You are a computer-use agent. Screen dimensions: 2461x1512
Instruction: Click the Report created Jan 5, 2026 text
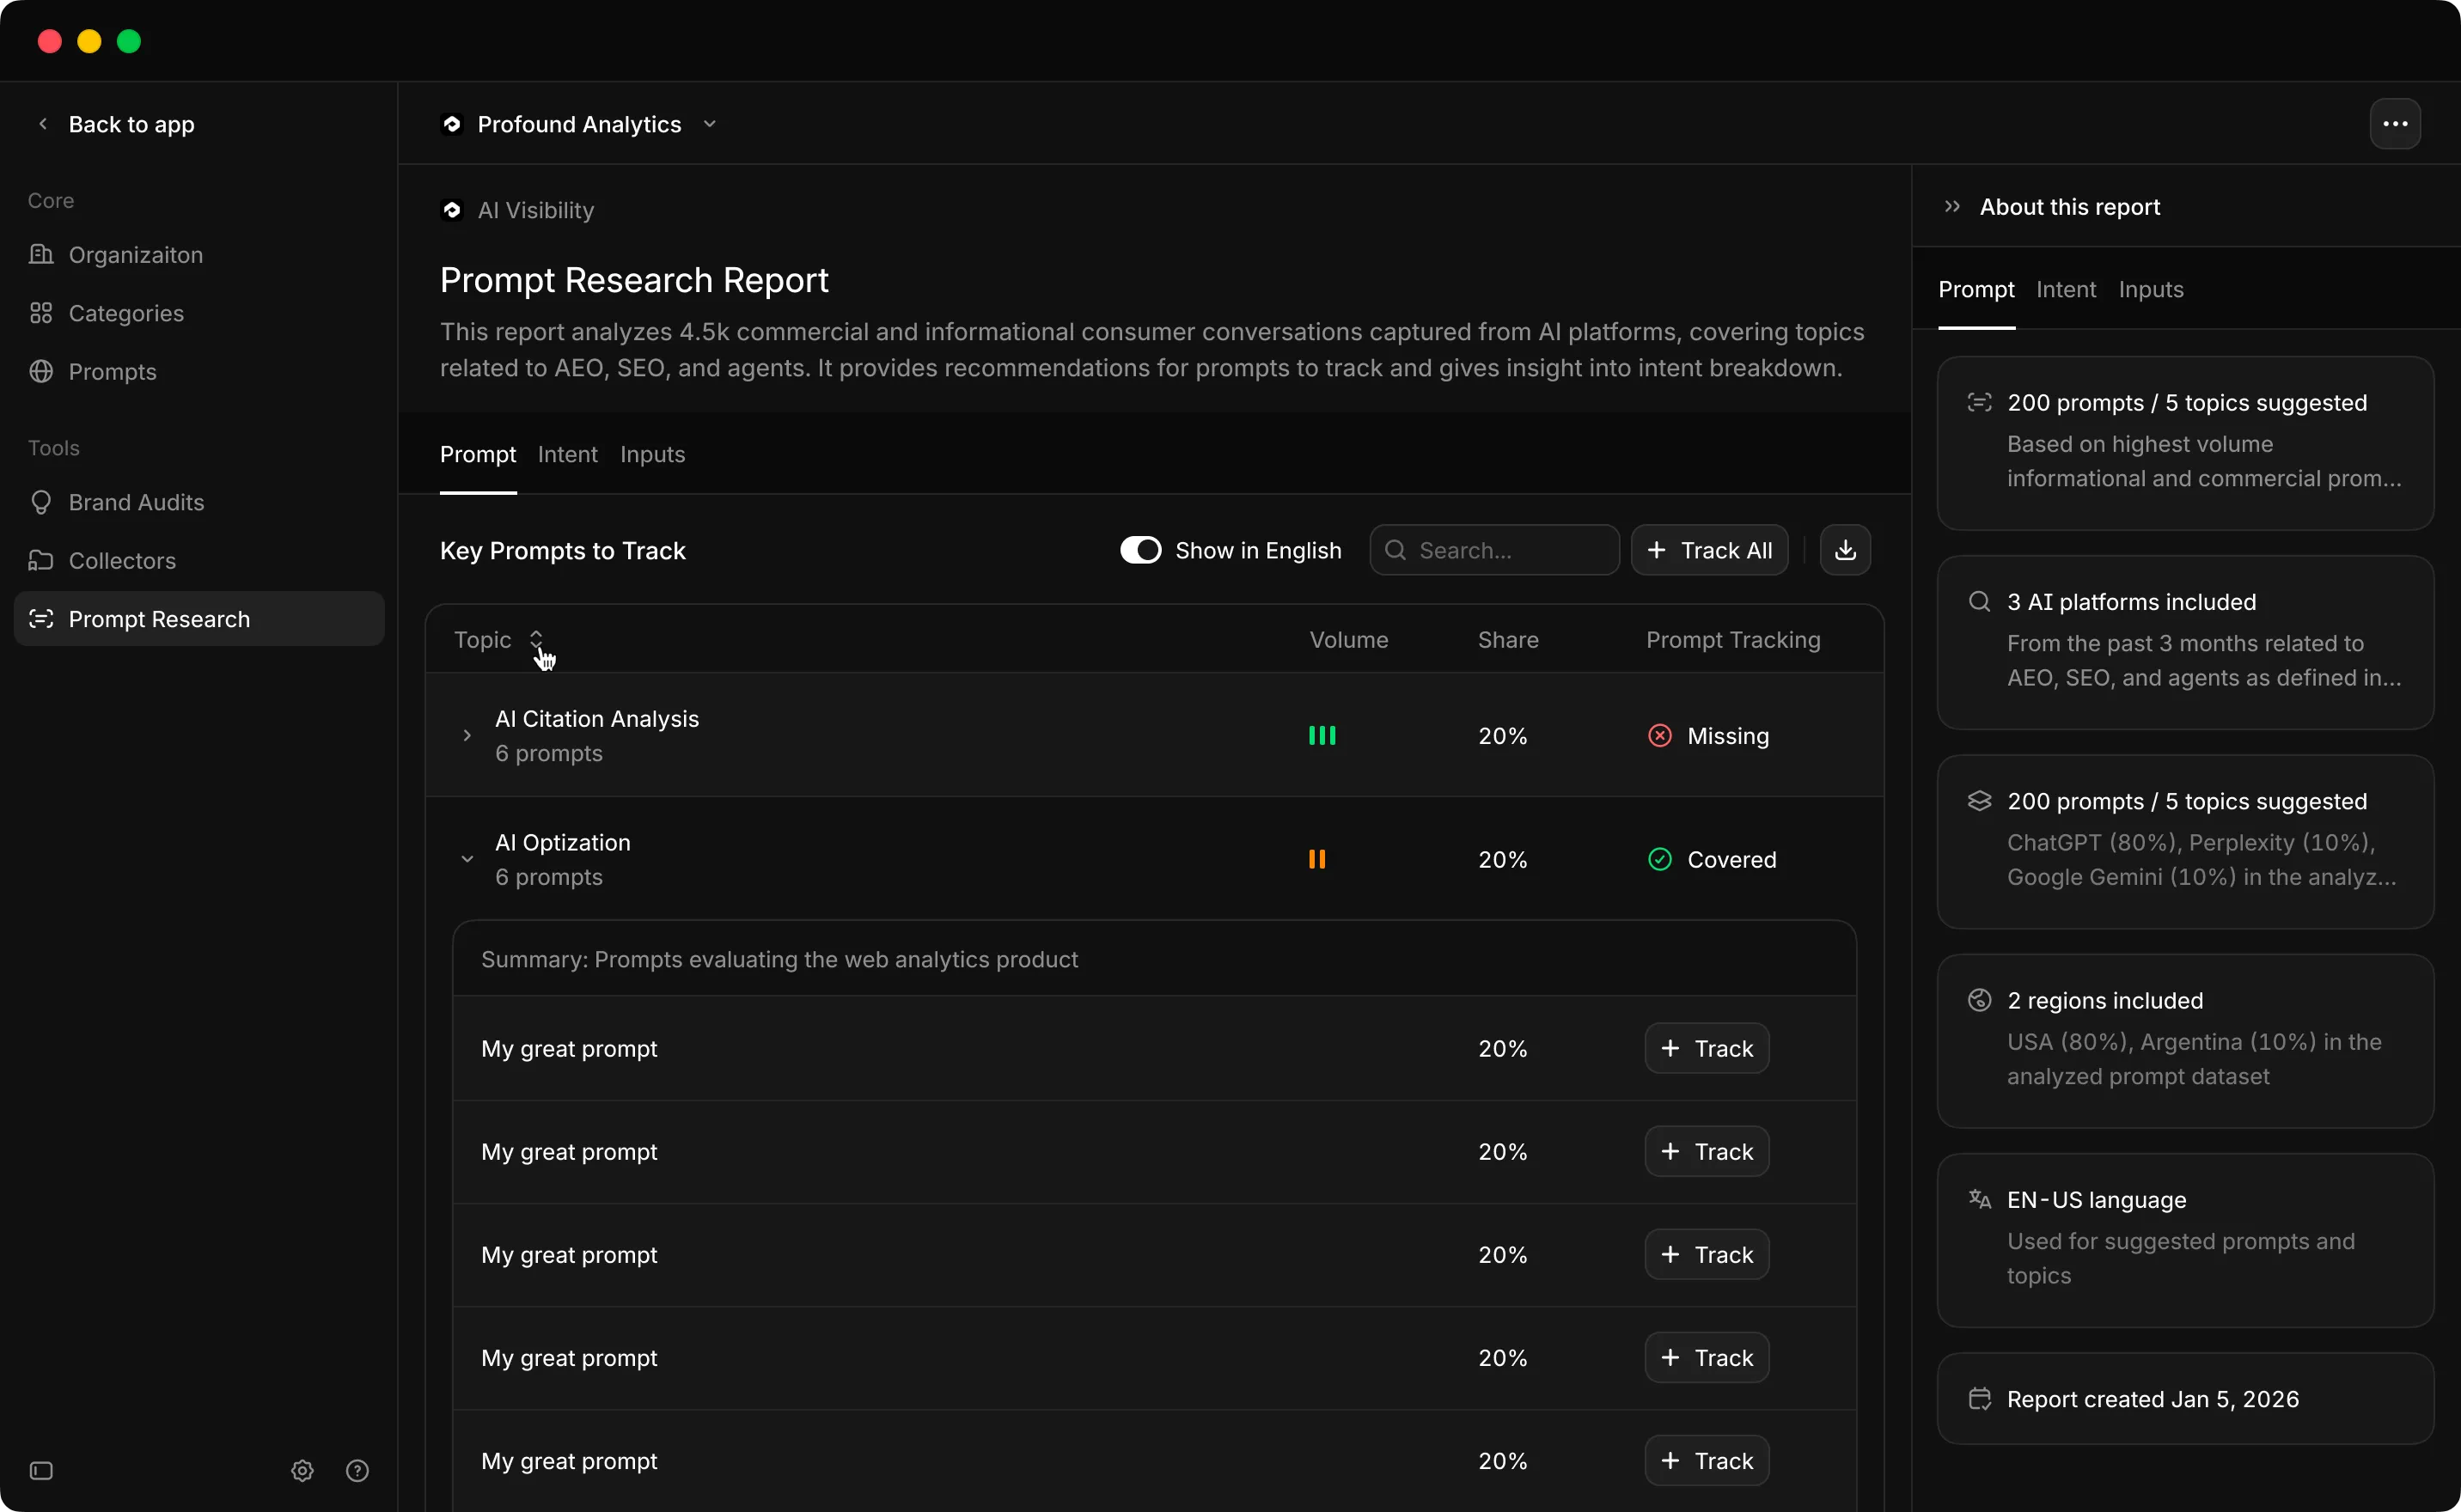[x=2152, y=1399]
